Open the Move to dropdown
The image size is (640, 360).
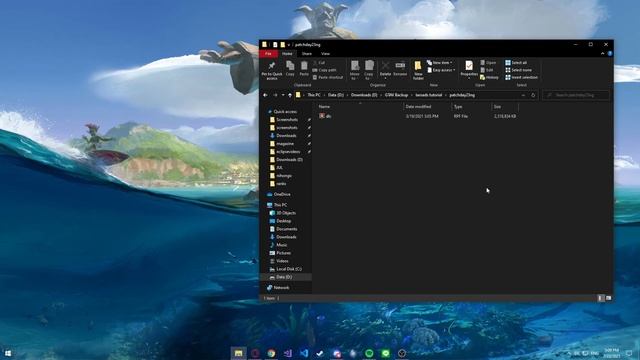click(355, 70)
